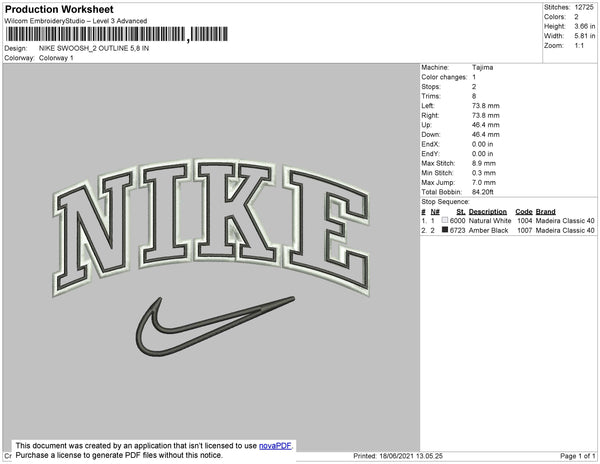Click the 'Page 1 of 1' footer
600x464 pixels.
tap(578, 456)
